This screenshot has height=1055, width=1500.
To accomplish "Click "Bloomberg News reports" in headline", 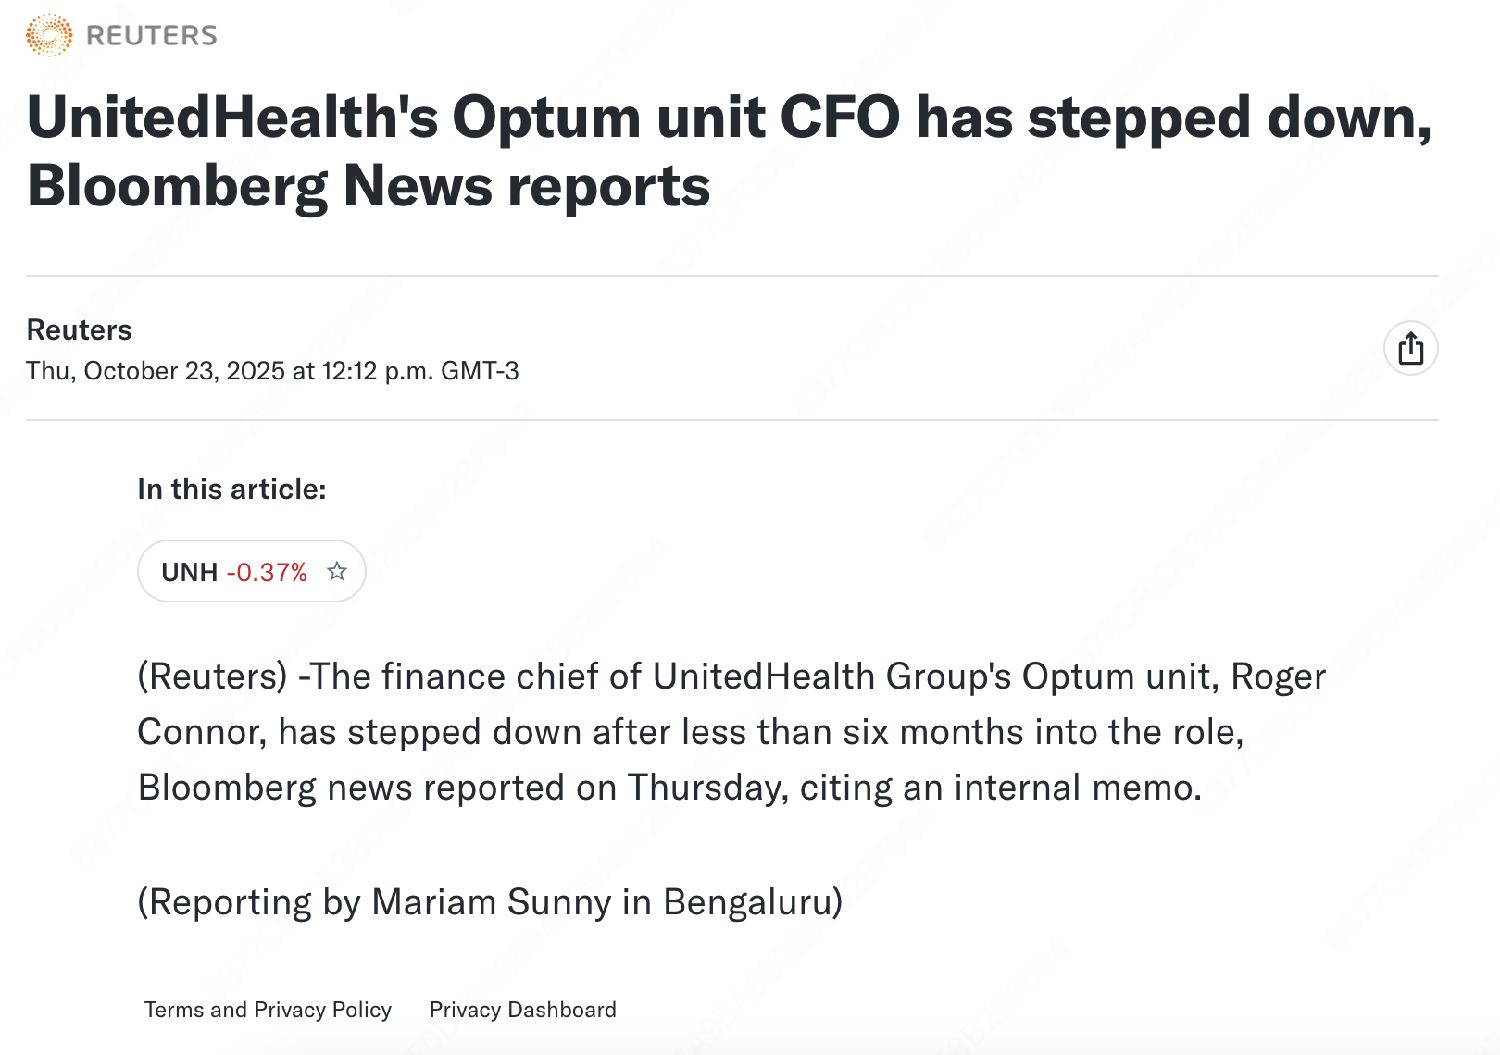I will click(368, 186).
